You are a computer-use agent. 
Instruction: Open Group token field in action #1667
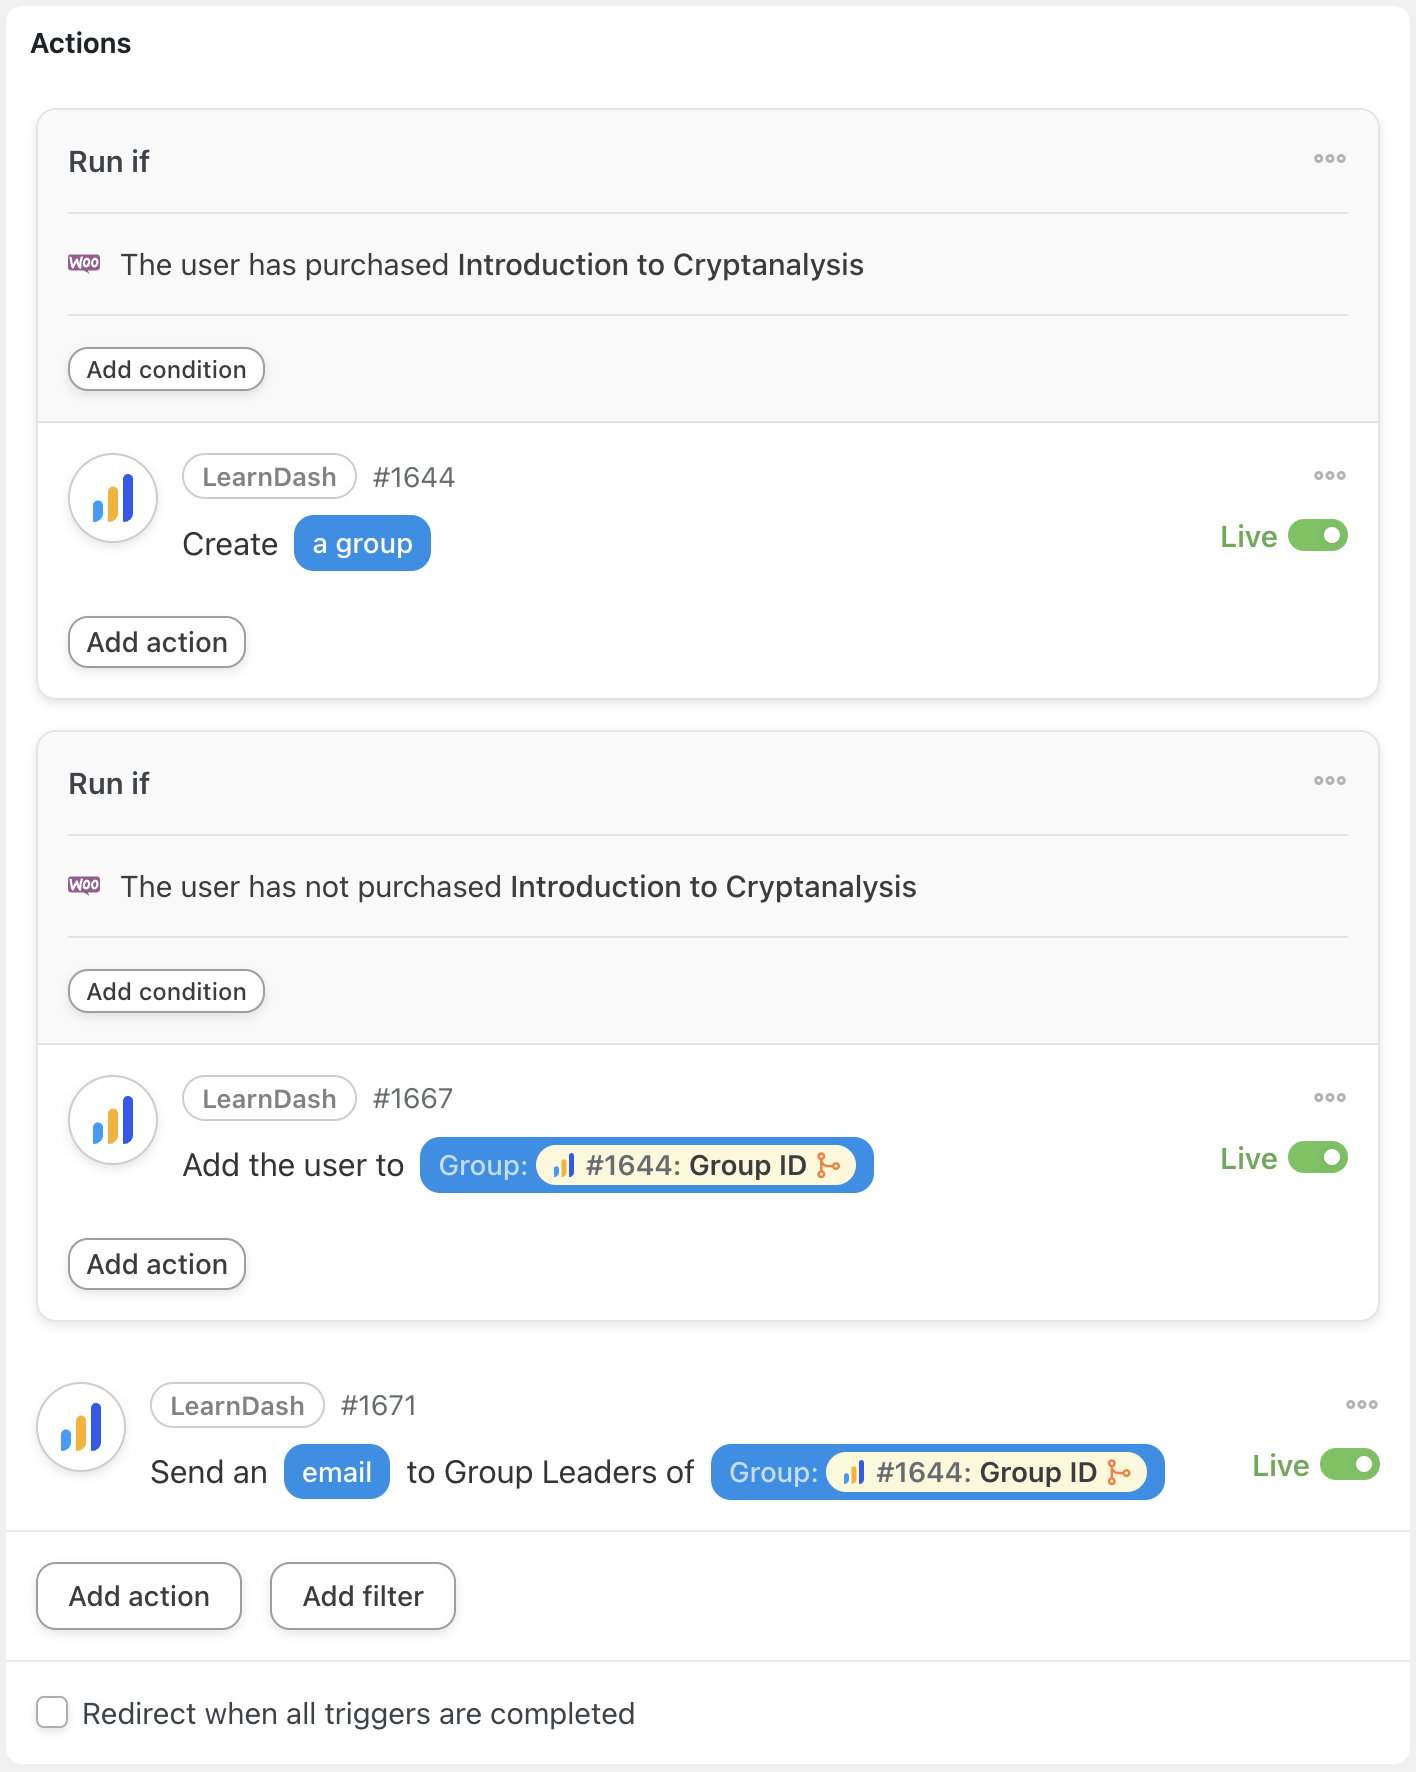click(x=646, y=1166)
